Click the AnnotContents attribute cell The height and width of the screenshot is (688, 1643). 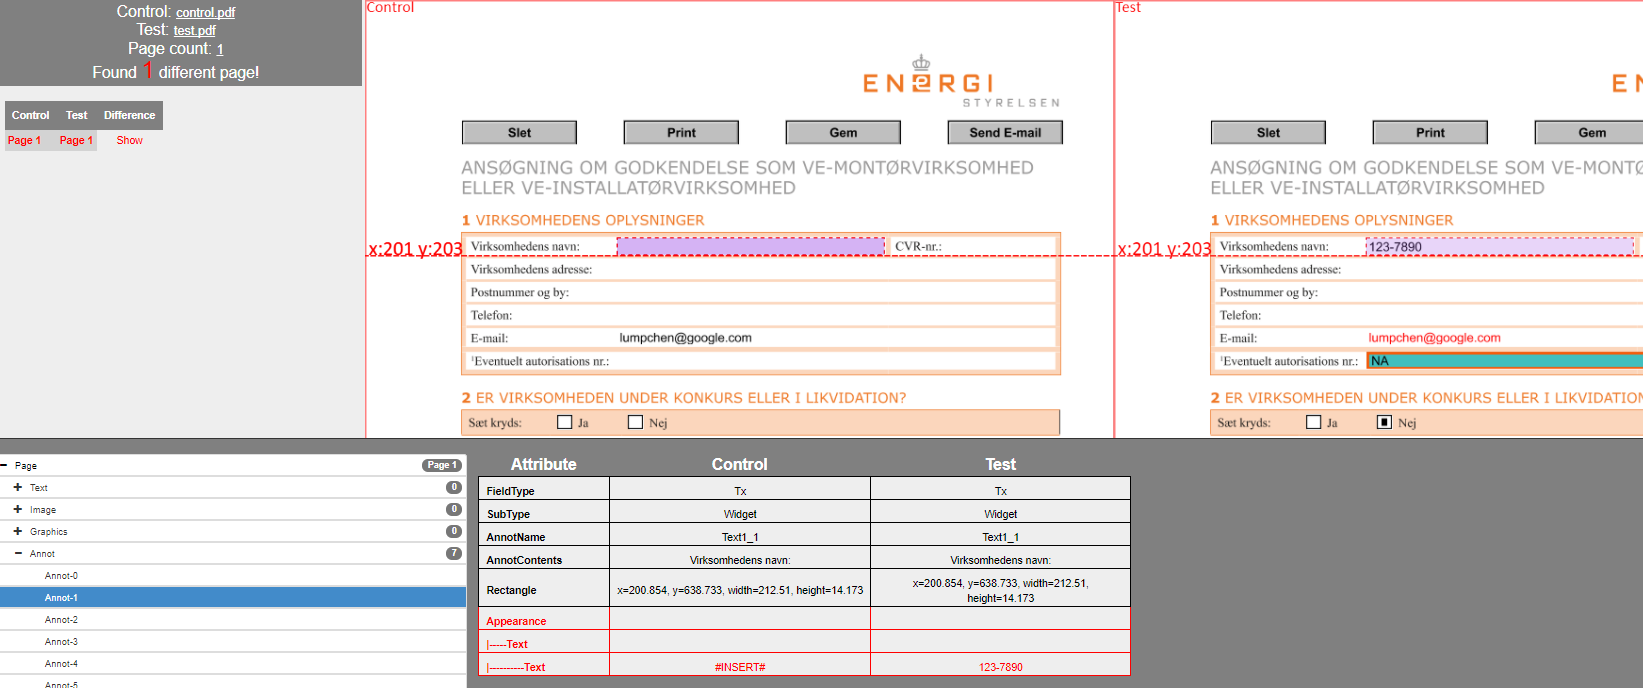tap(544, 560)
